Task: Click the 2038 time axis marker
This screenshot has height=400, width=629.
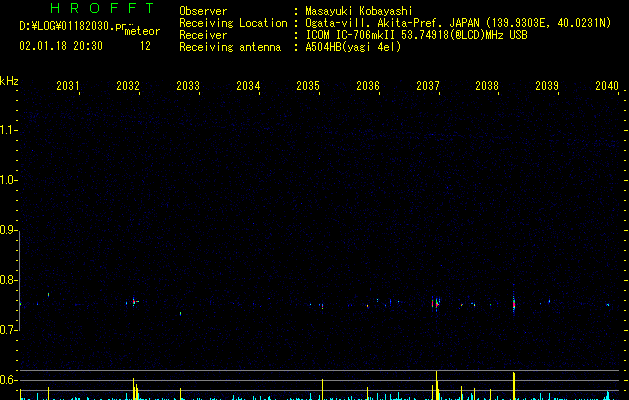Action: pos(487,85)
